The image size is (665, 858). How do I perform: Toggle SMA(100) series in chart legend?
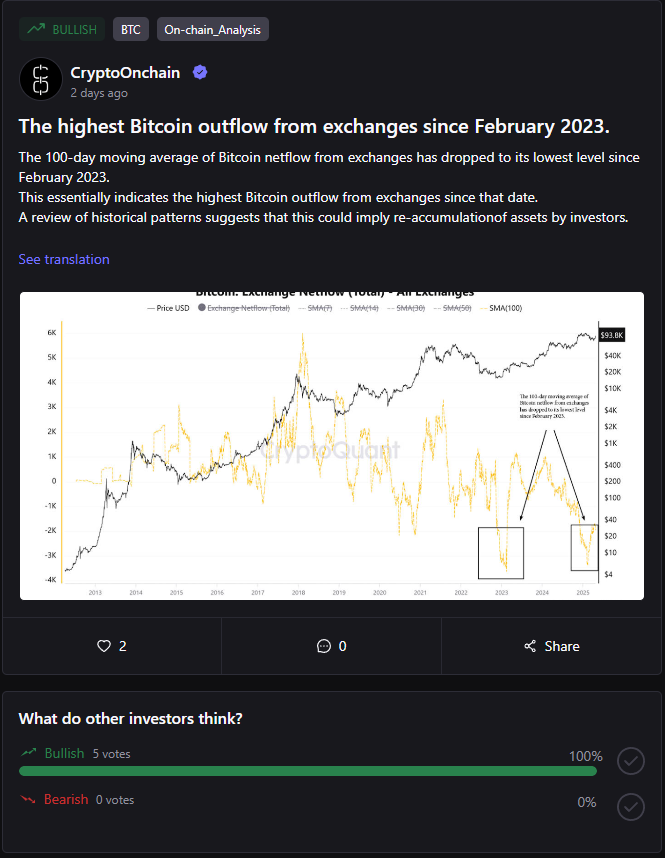(x=501, y=308)
